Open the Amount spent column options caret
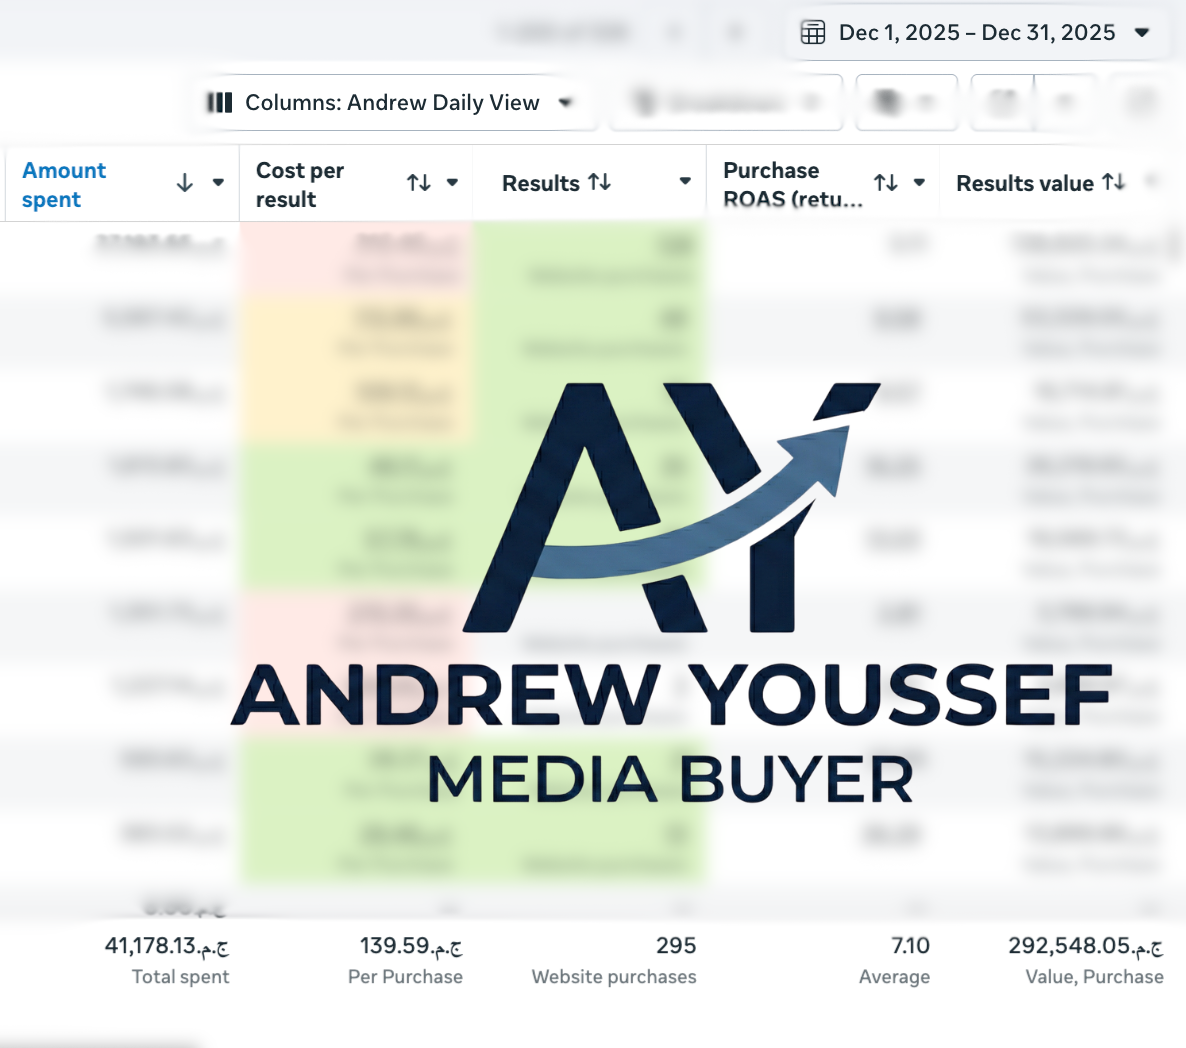The image size is (1186, 1048). [x=219, y=182]
